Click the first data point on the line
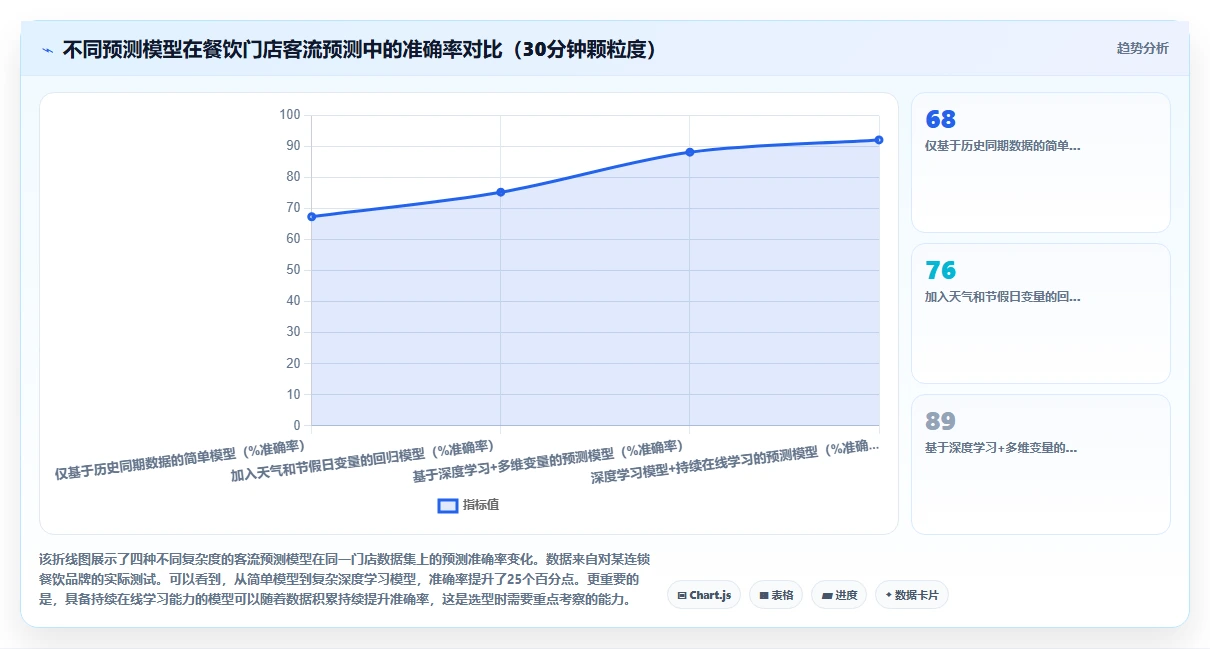 click(311, 217)
